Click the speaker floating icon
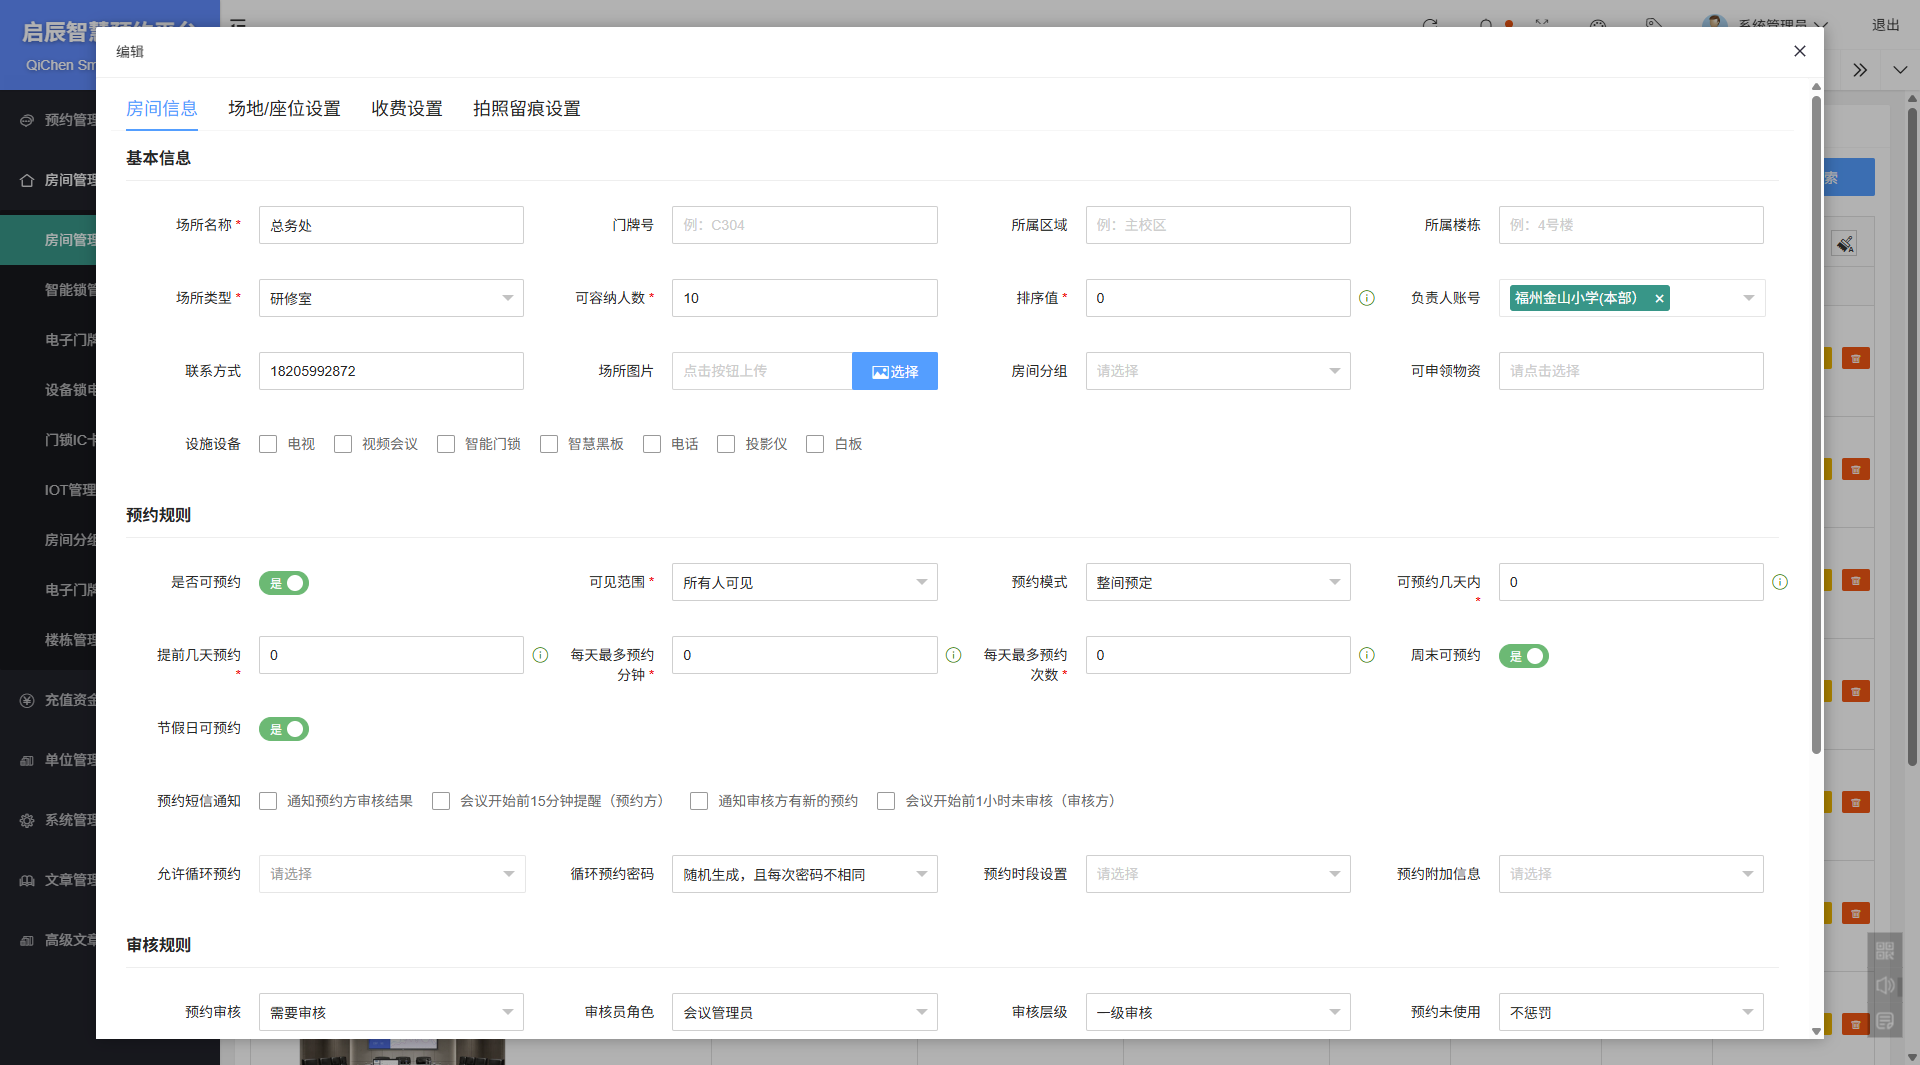The width and height of the screenshot is (1920, 1065). pyautogui.click(x=1885, y=985)
